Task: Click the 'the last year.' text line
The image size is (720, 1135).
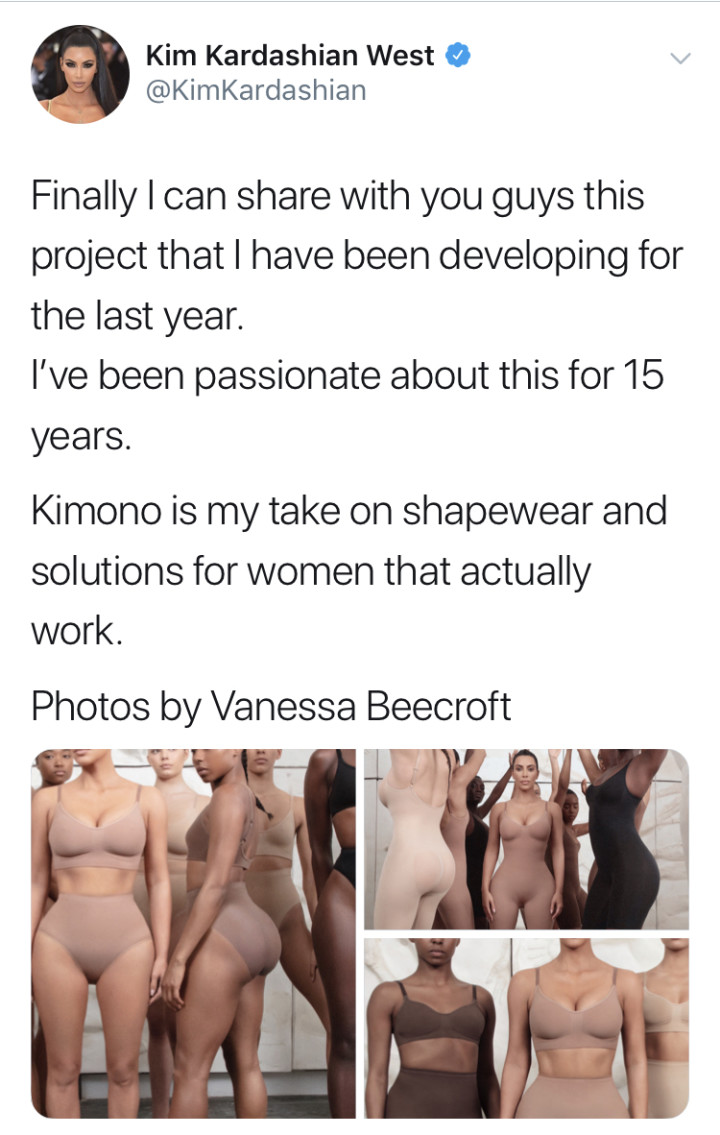Action: [136, 316]
